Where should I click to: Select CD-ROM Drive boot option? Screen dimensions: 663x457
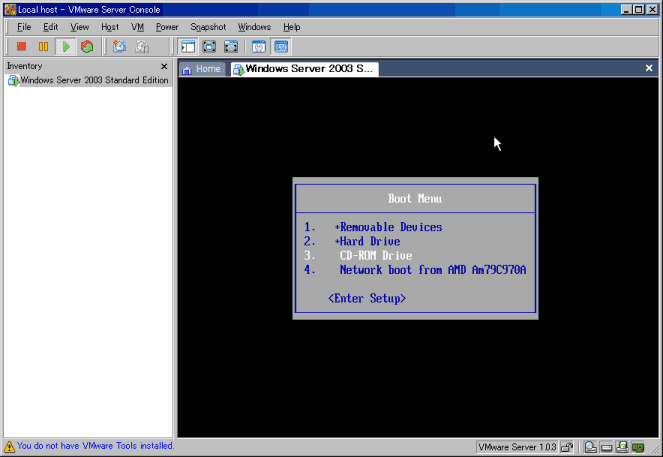[376, 256]
